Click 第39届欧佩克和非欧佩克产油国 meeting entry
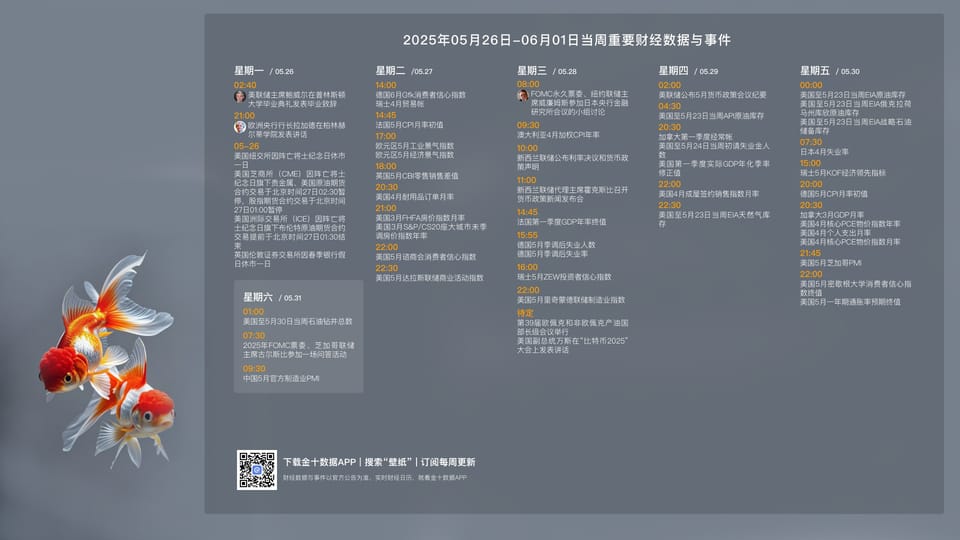 pyautogui.click(x=572, y=327)
